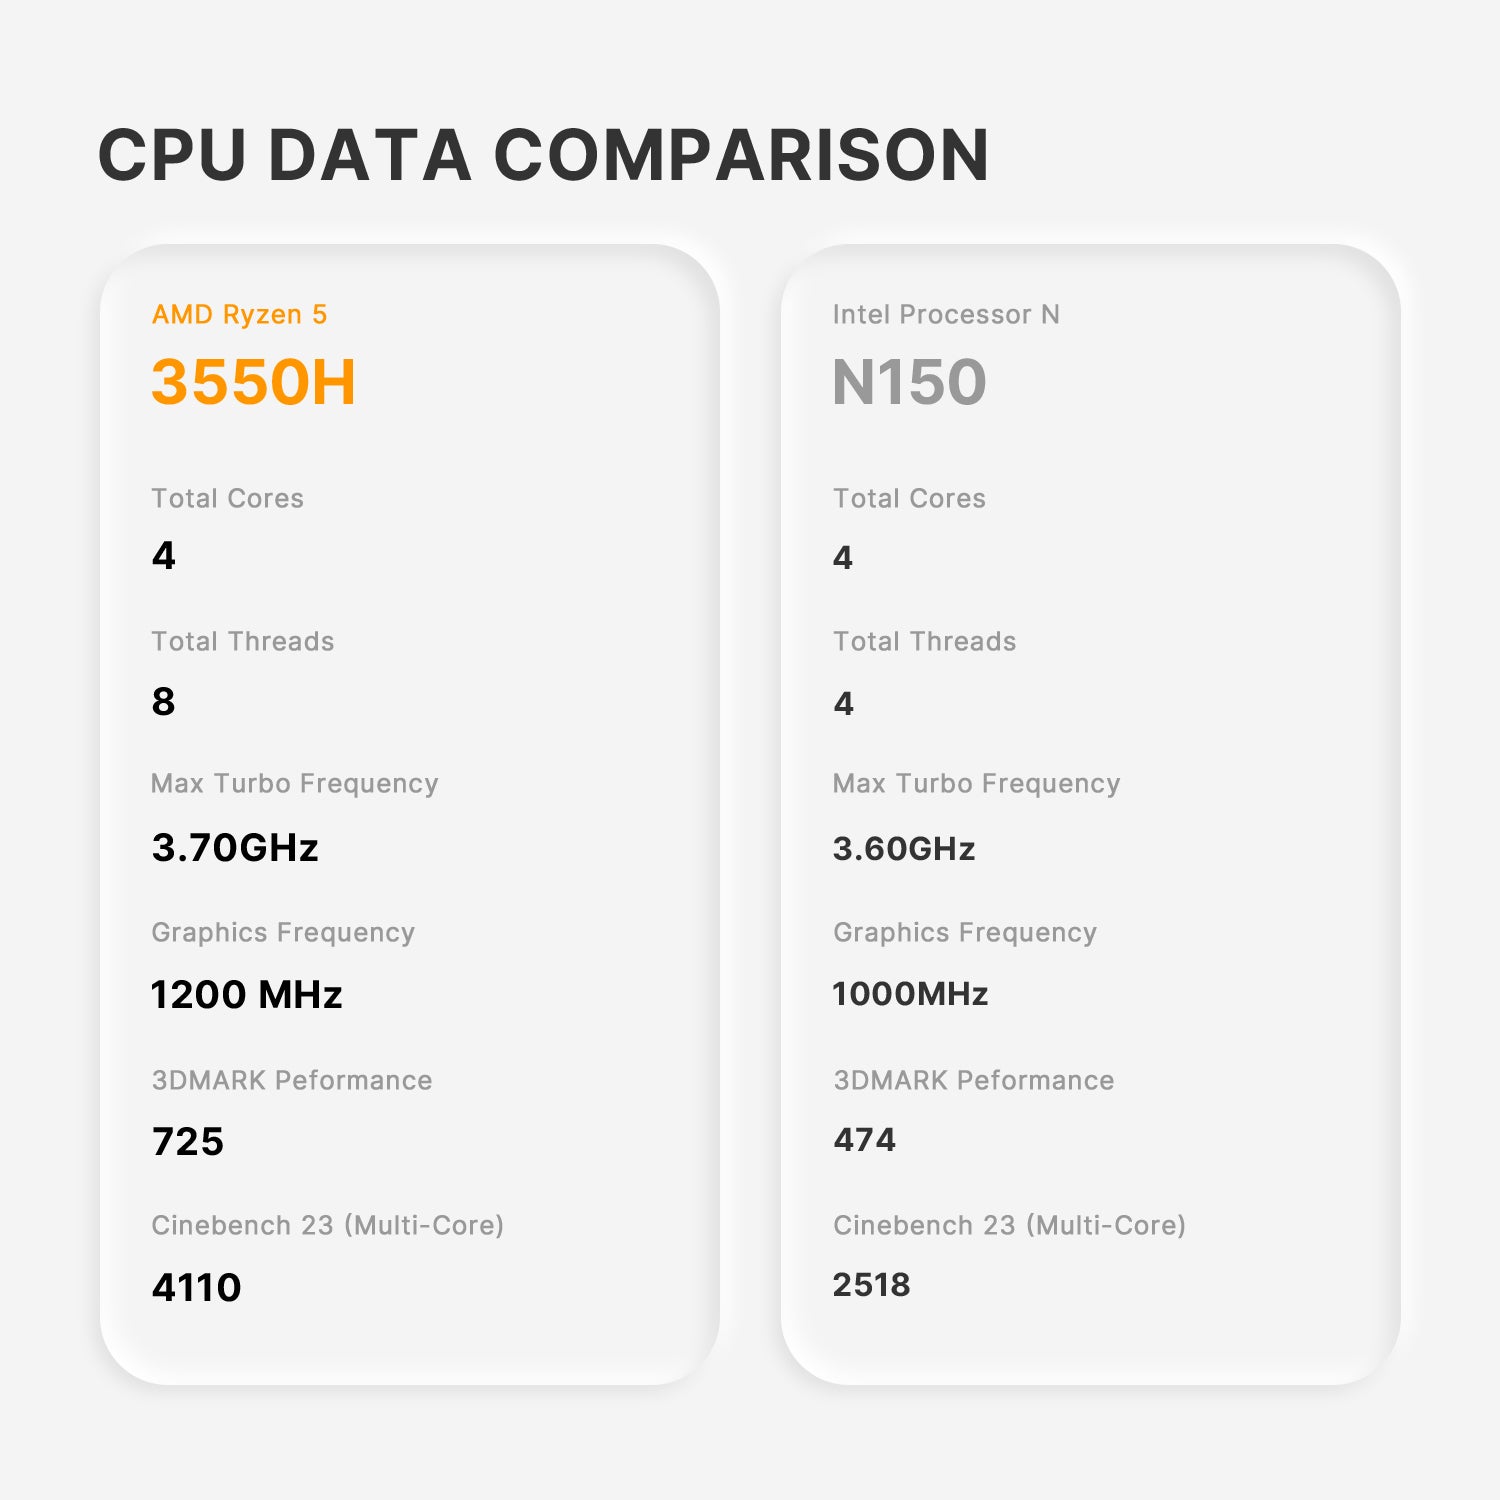Select the orange 3550H model title
The width and height of the screenshot is (1500, 1500).
point(253,381)
